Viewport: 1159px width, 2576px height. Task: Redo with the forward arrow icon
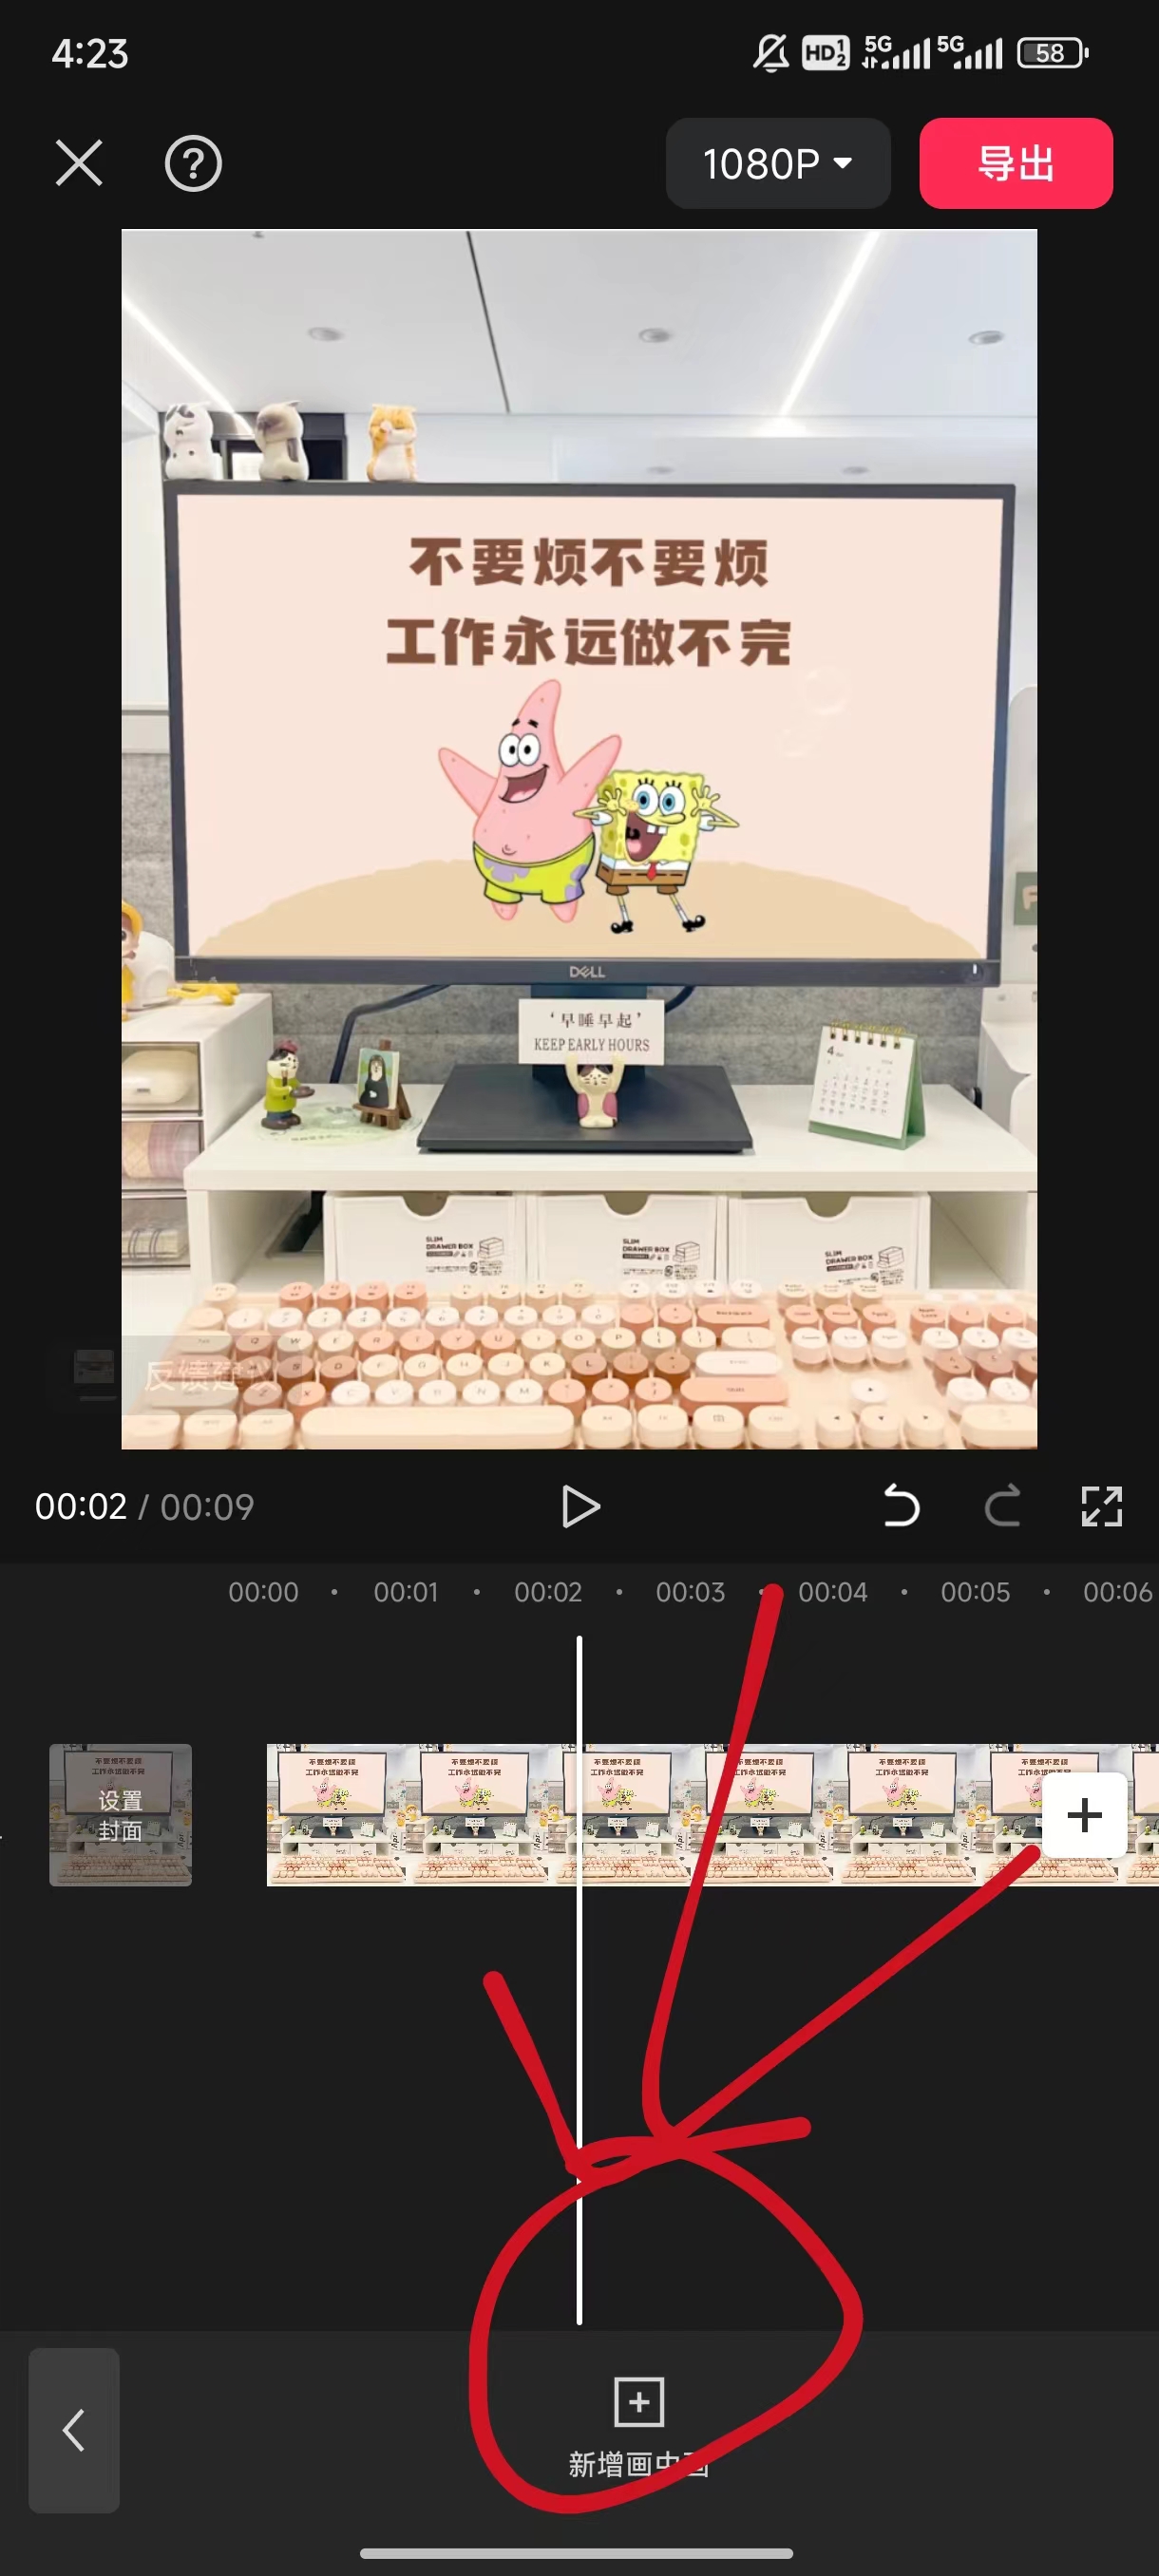coord(1002,1506)
